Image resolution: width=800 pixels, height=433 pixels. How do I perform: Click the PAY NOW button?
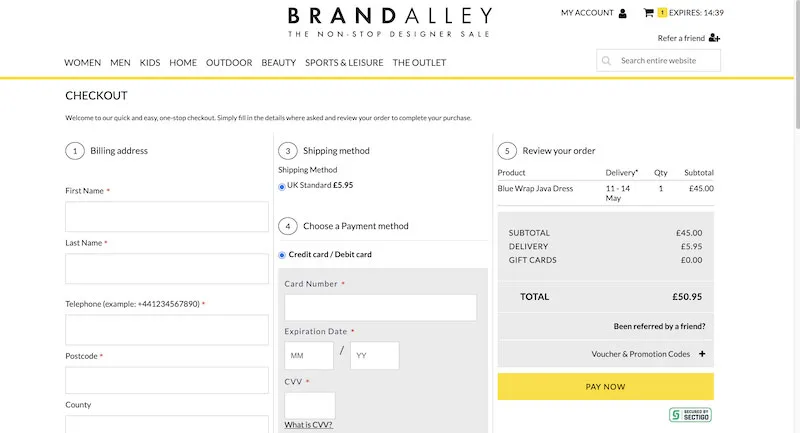pos(606,387)
